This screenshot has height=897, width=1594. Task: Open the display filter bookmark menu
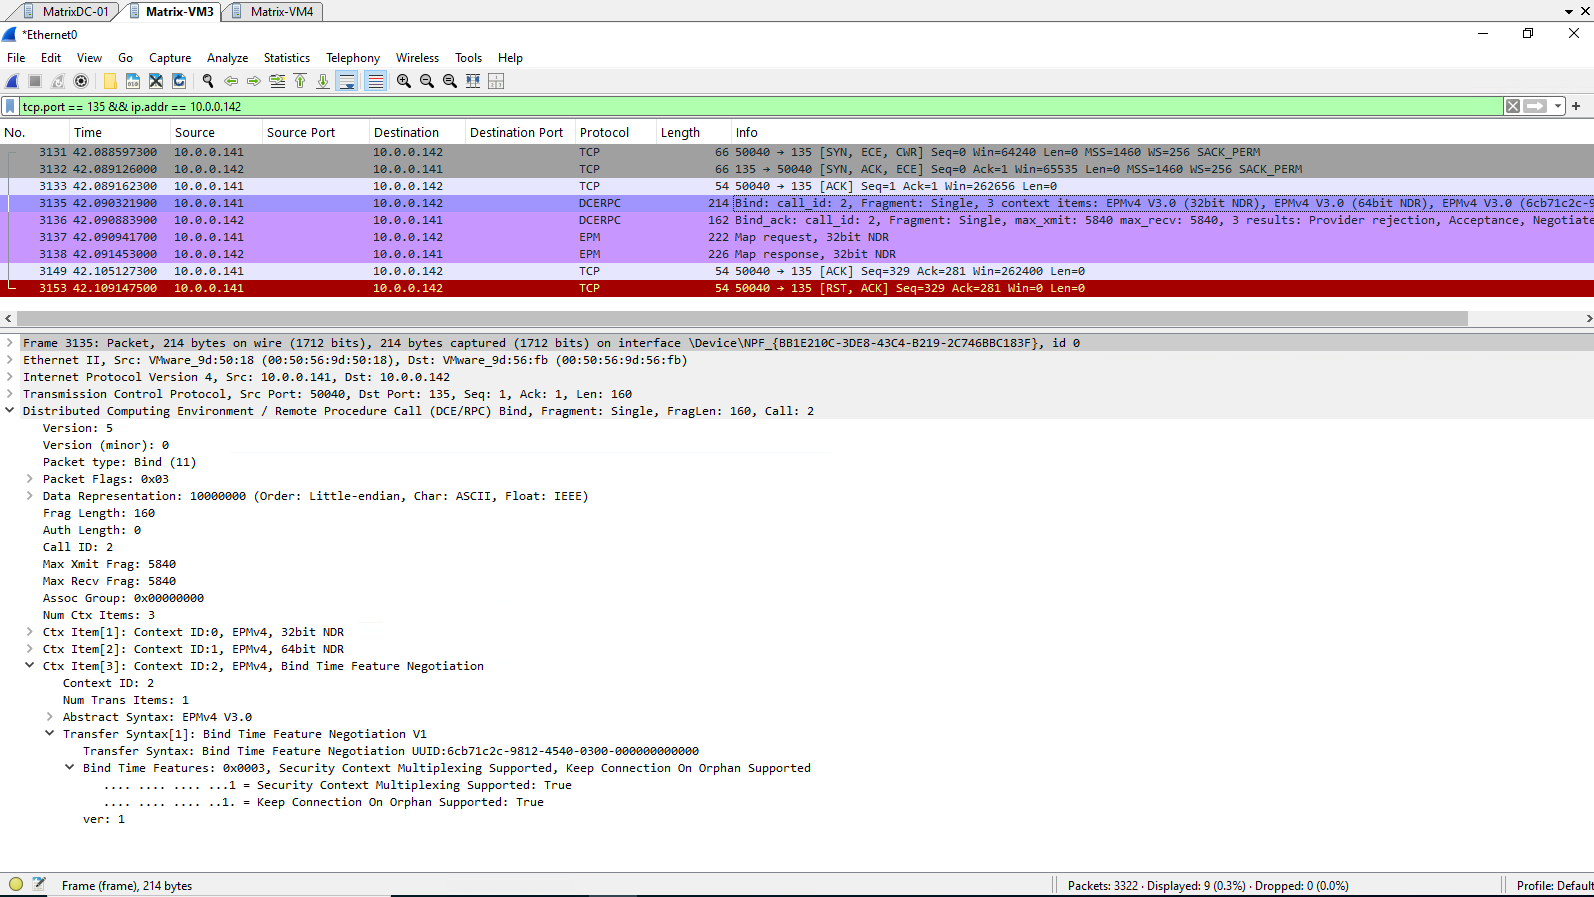[x=11, y=106]
